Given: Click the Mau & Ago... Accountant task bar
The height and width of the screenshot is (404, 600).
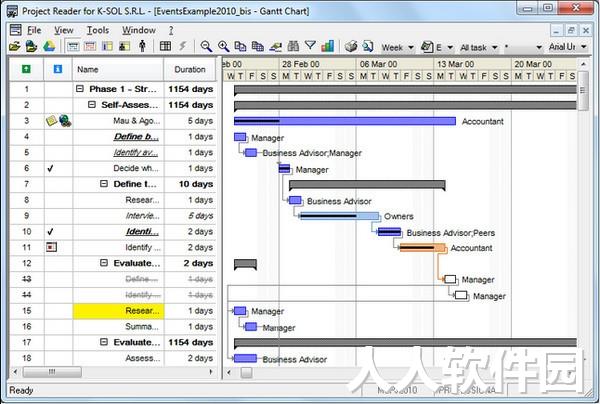Looking at the screenshot, I should [345, 121].
